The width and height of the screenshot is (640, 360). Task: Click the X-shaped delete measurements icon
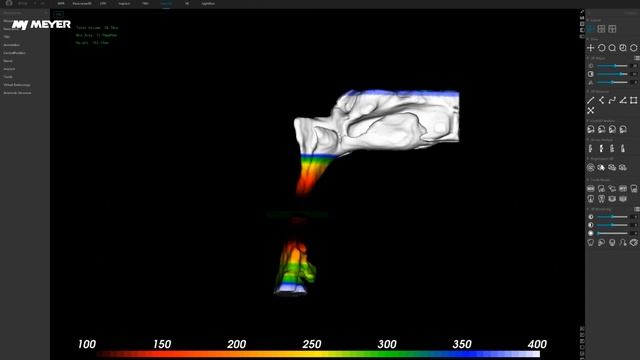coord(591,111)
